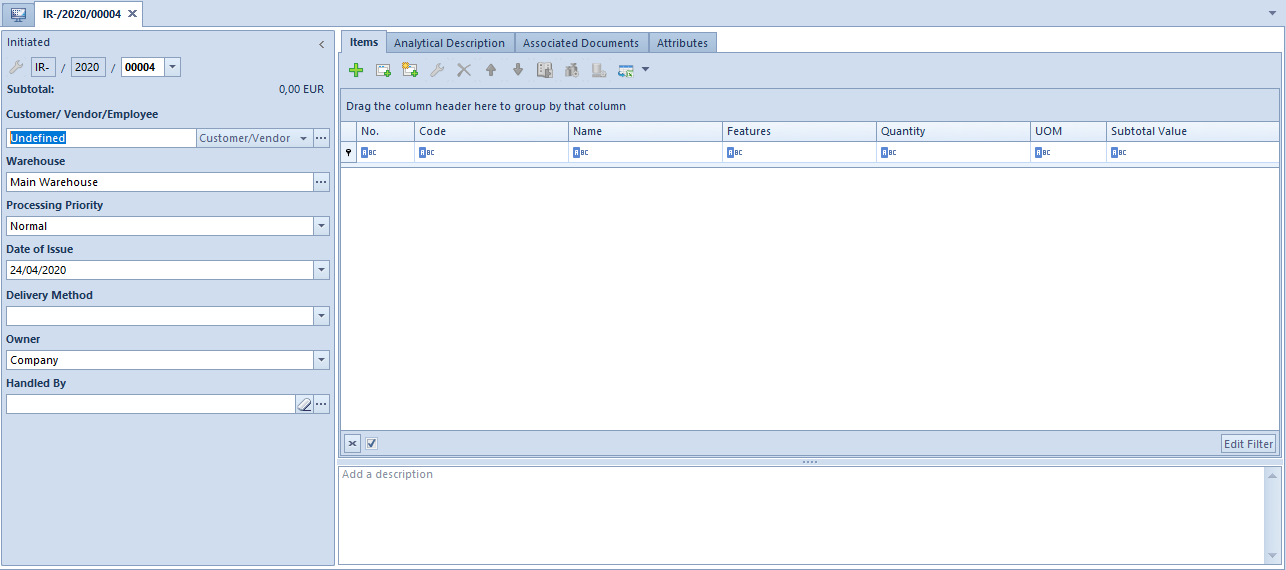
Task: Move the item up with the arrow icon
Action: [491, 70]
